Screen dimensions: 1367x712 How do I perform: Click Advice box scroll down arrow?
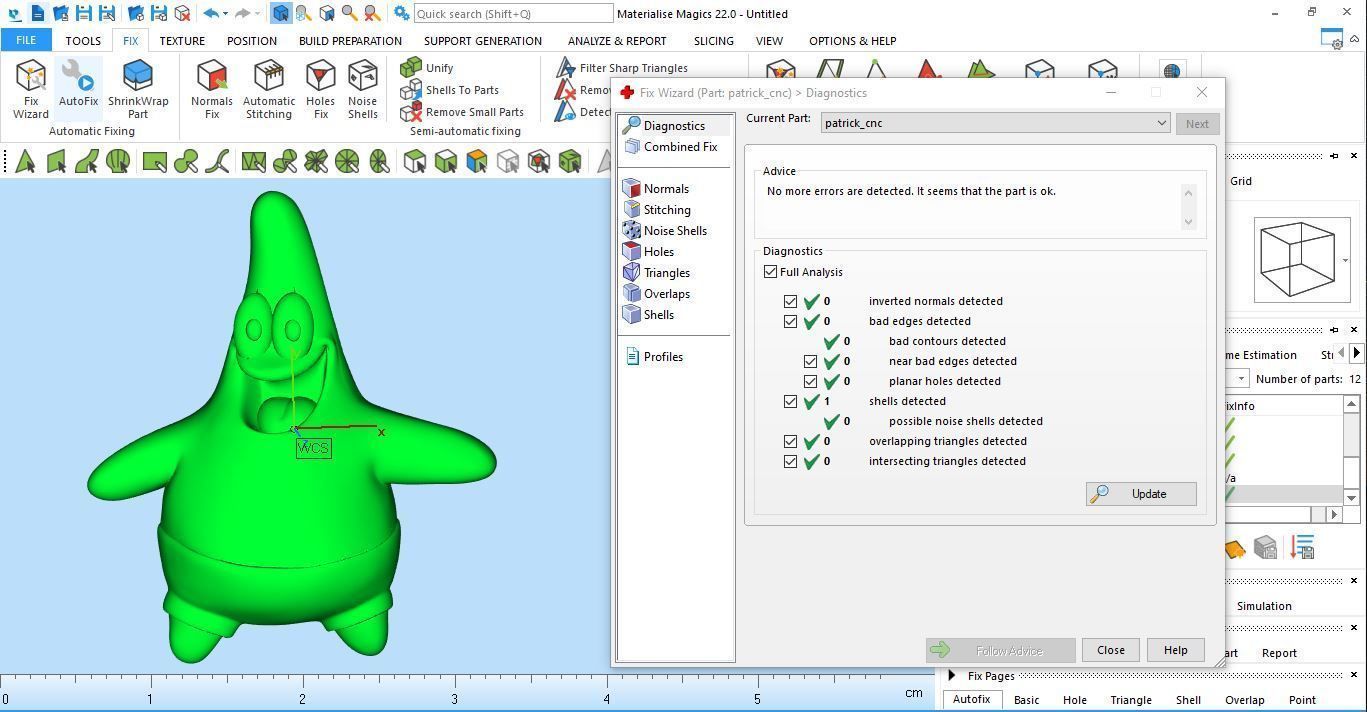point(1188,222)
